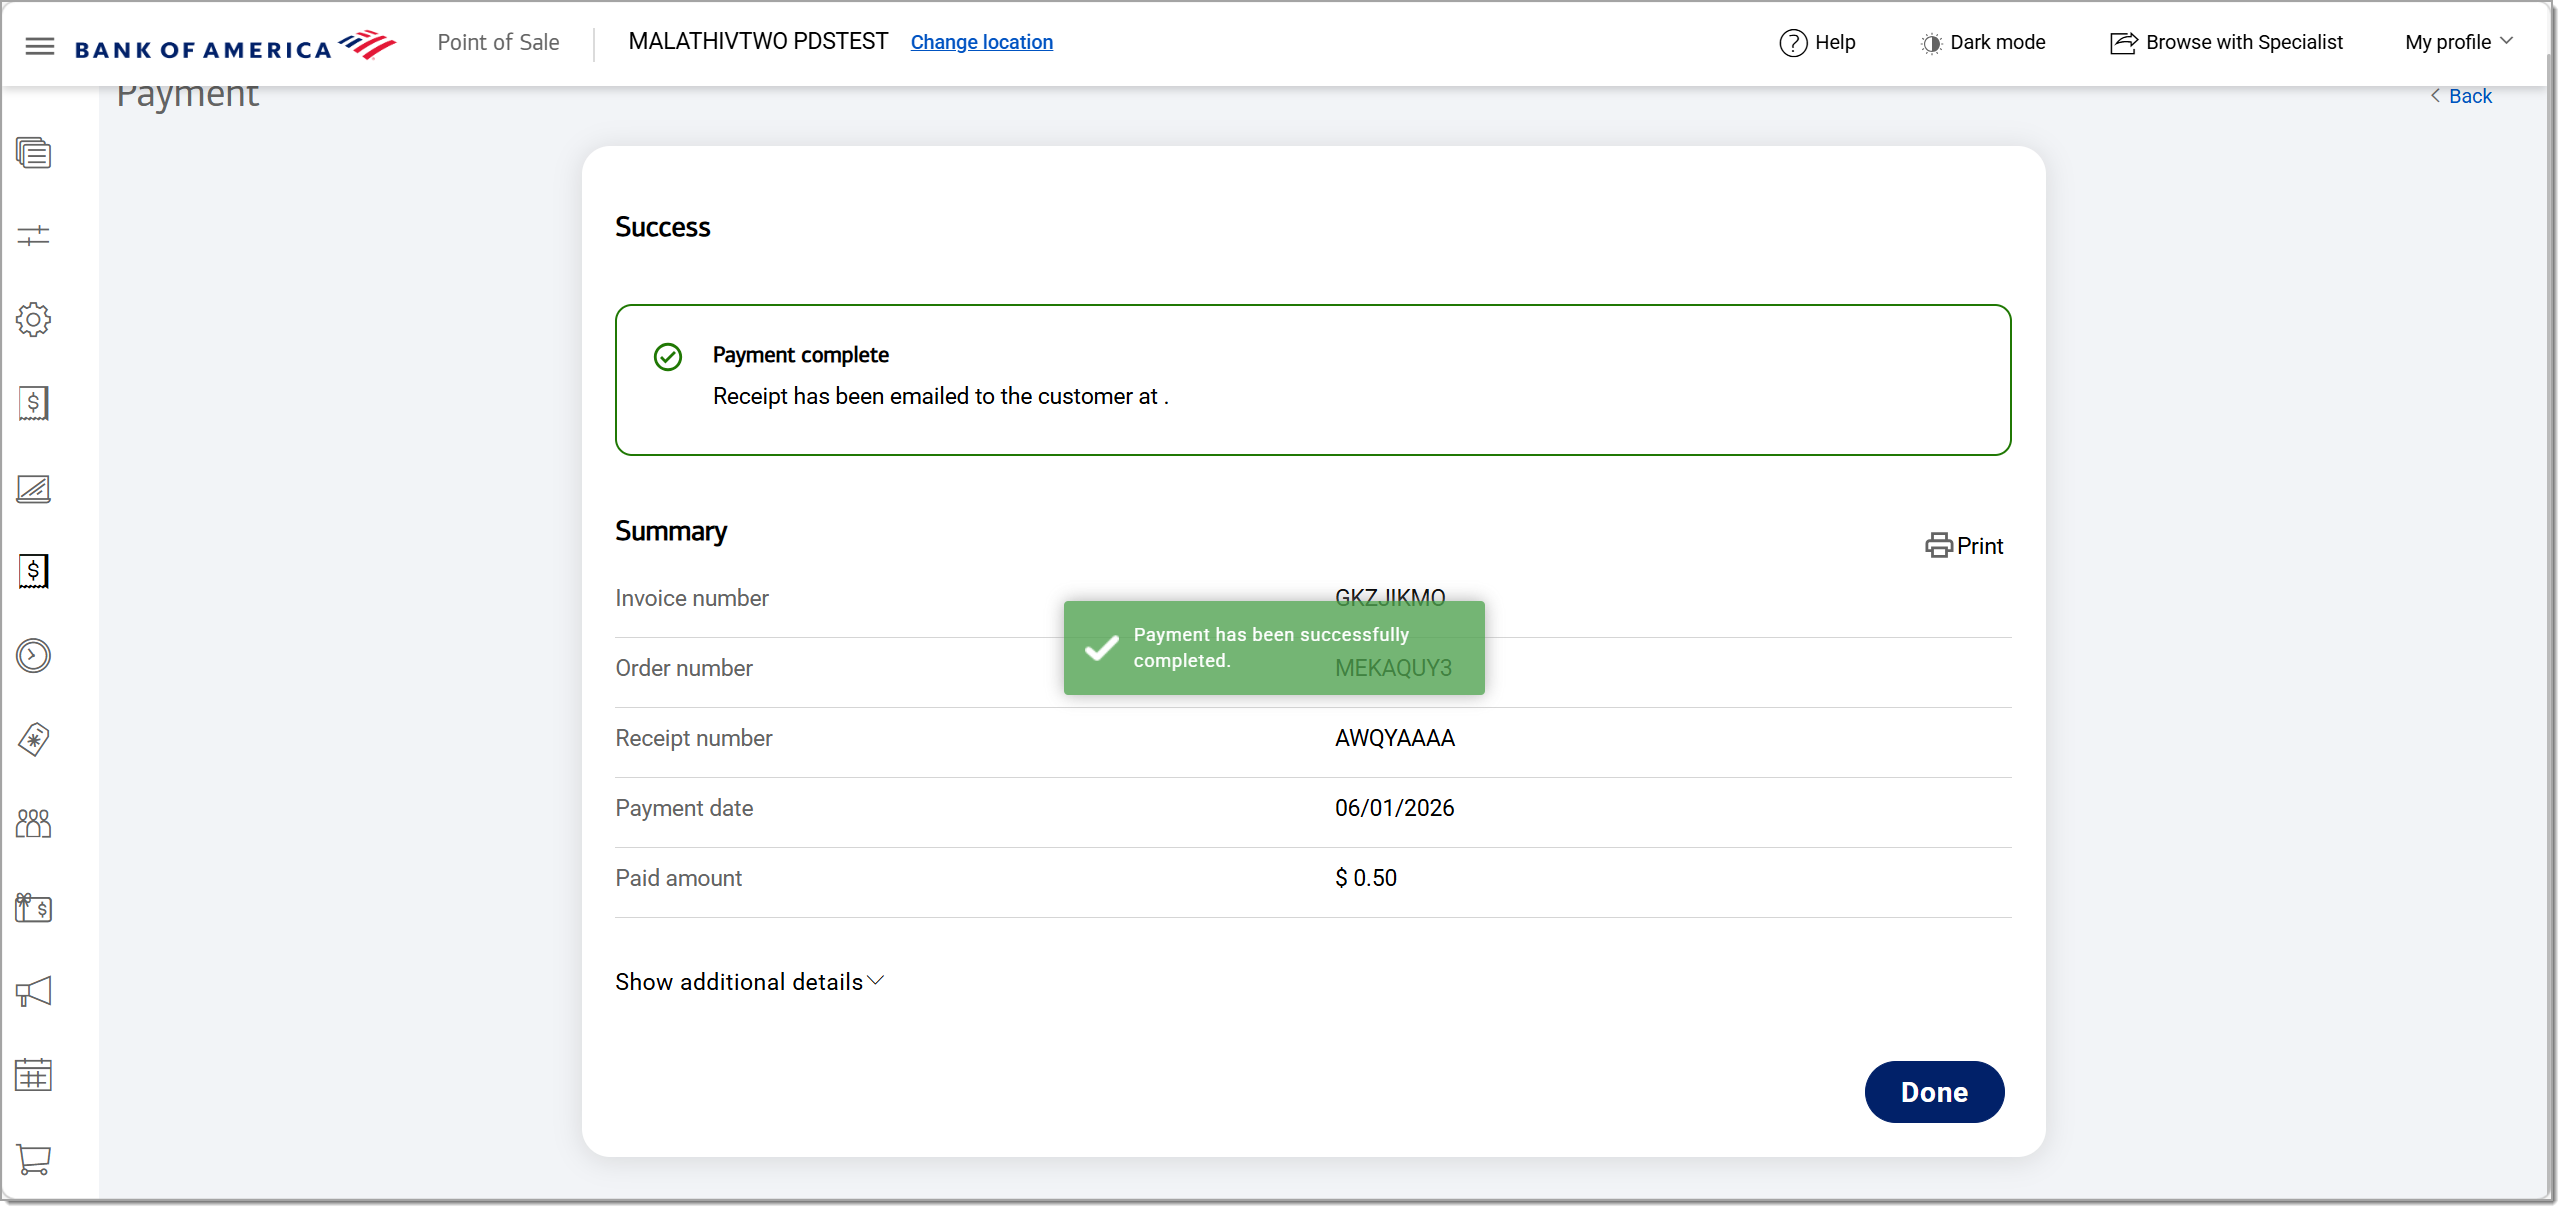Toggle Dark mode
Viewport: 2563px width, 1211px height.
click(x=1983, y=43)
